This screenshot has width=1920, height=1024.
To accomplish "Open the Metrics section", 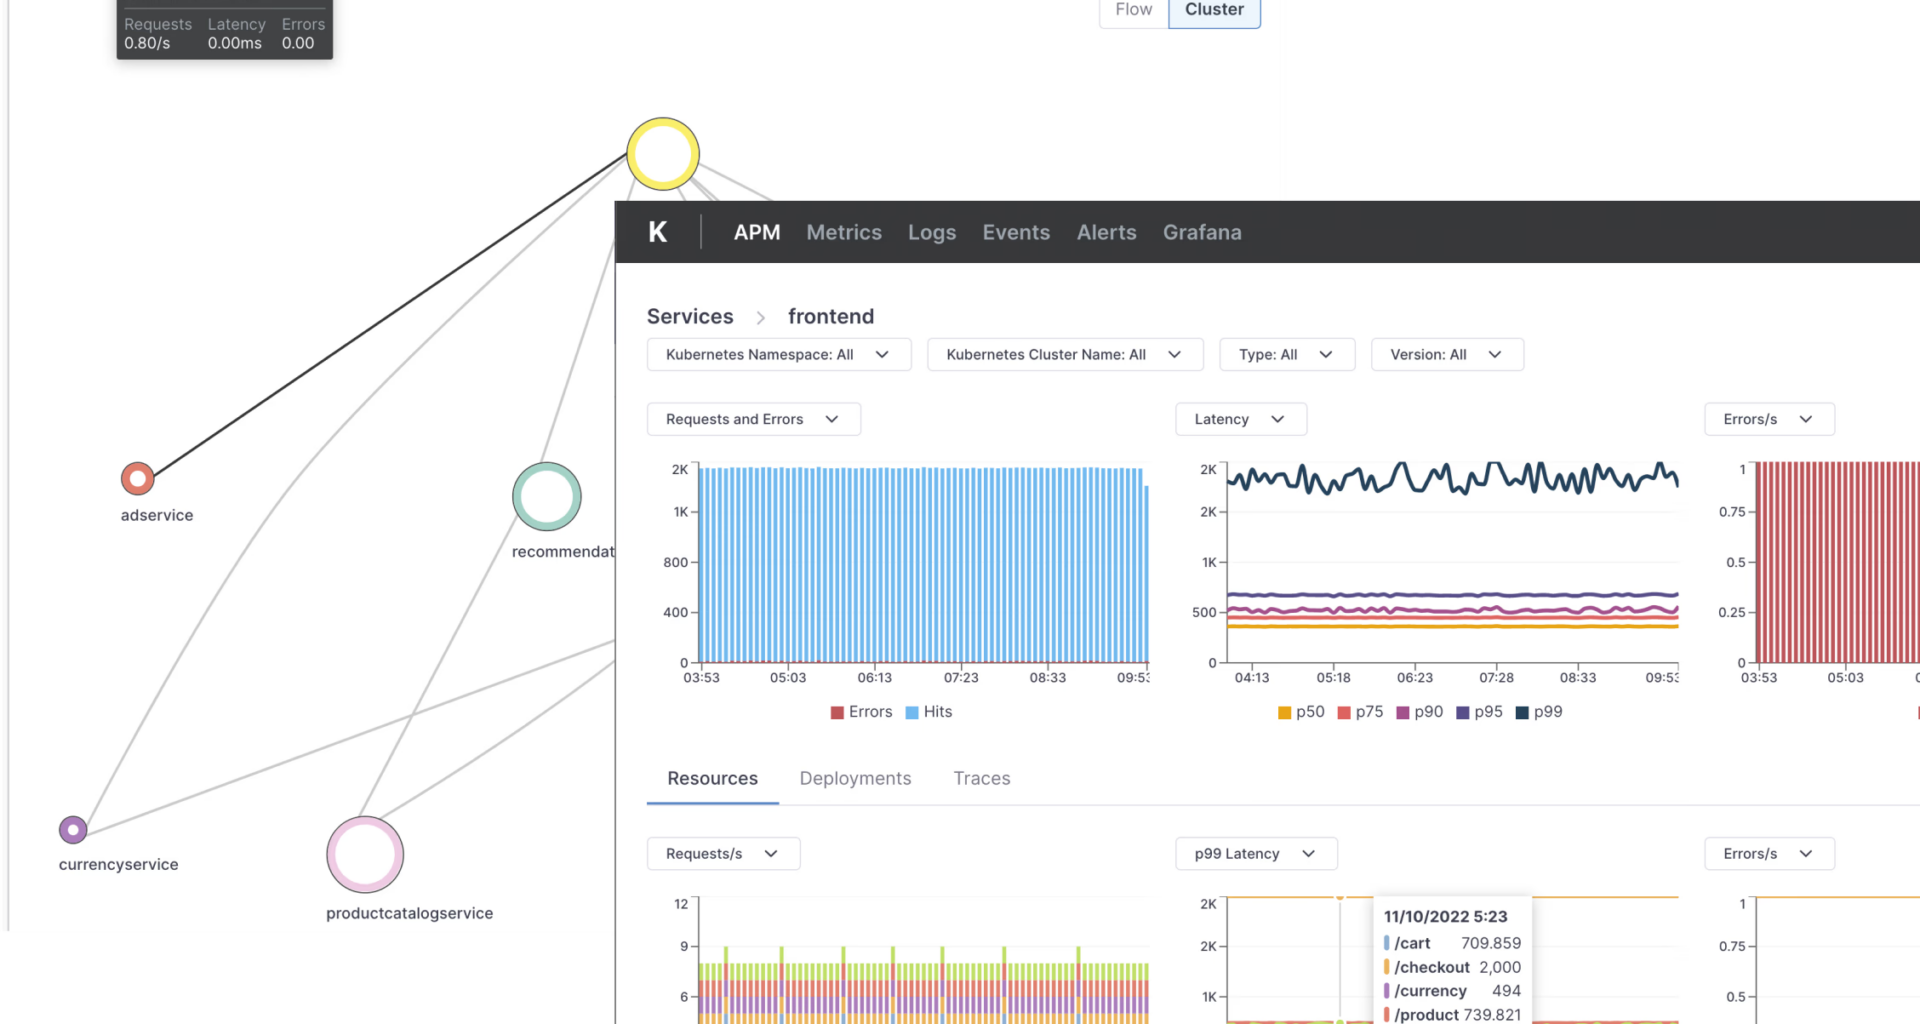I will click(x=844, y=232).
